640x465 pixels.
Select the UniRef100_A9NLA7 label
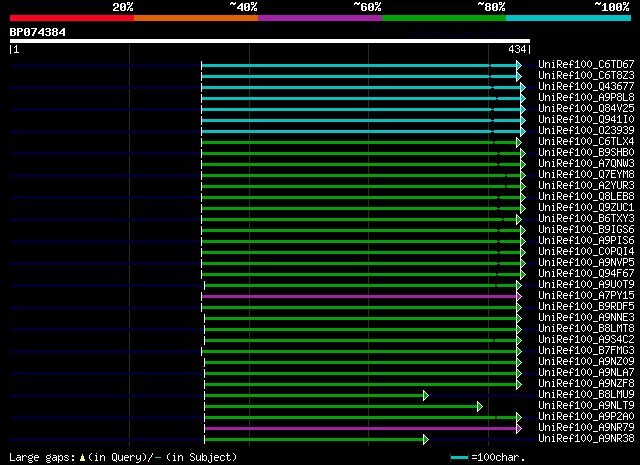tap(586, 373)
